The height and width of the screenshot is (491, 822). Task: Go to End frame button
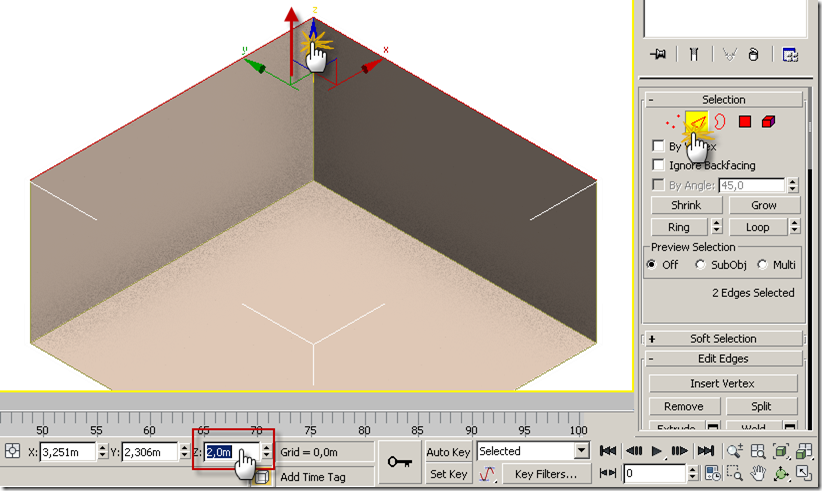point(706,451)
